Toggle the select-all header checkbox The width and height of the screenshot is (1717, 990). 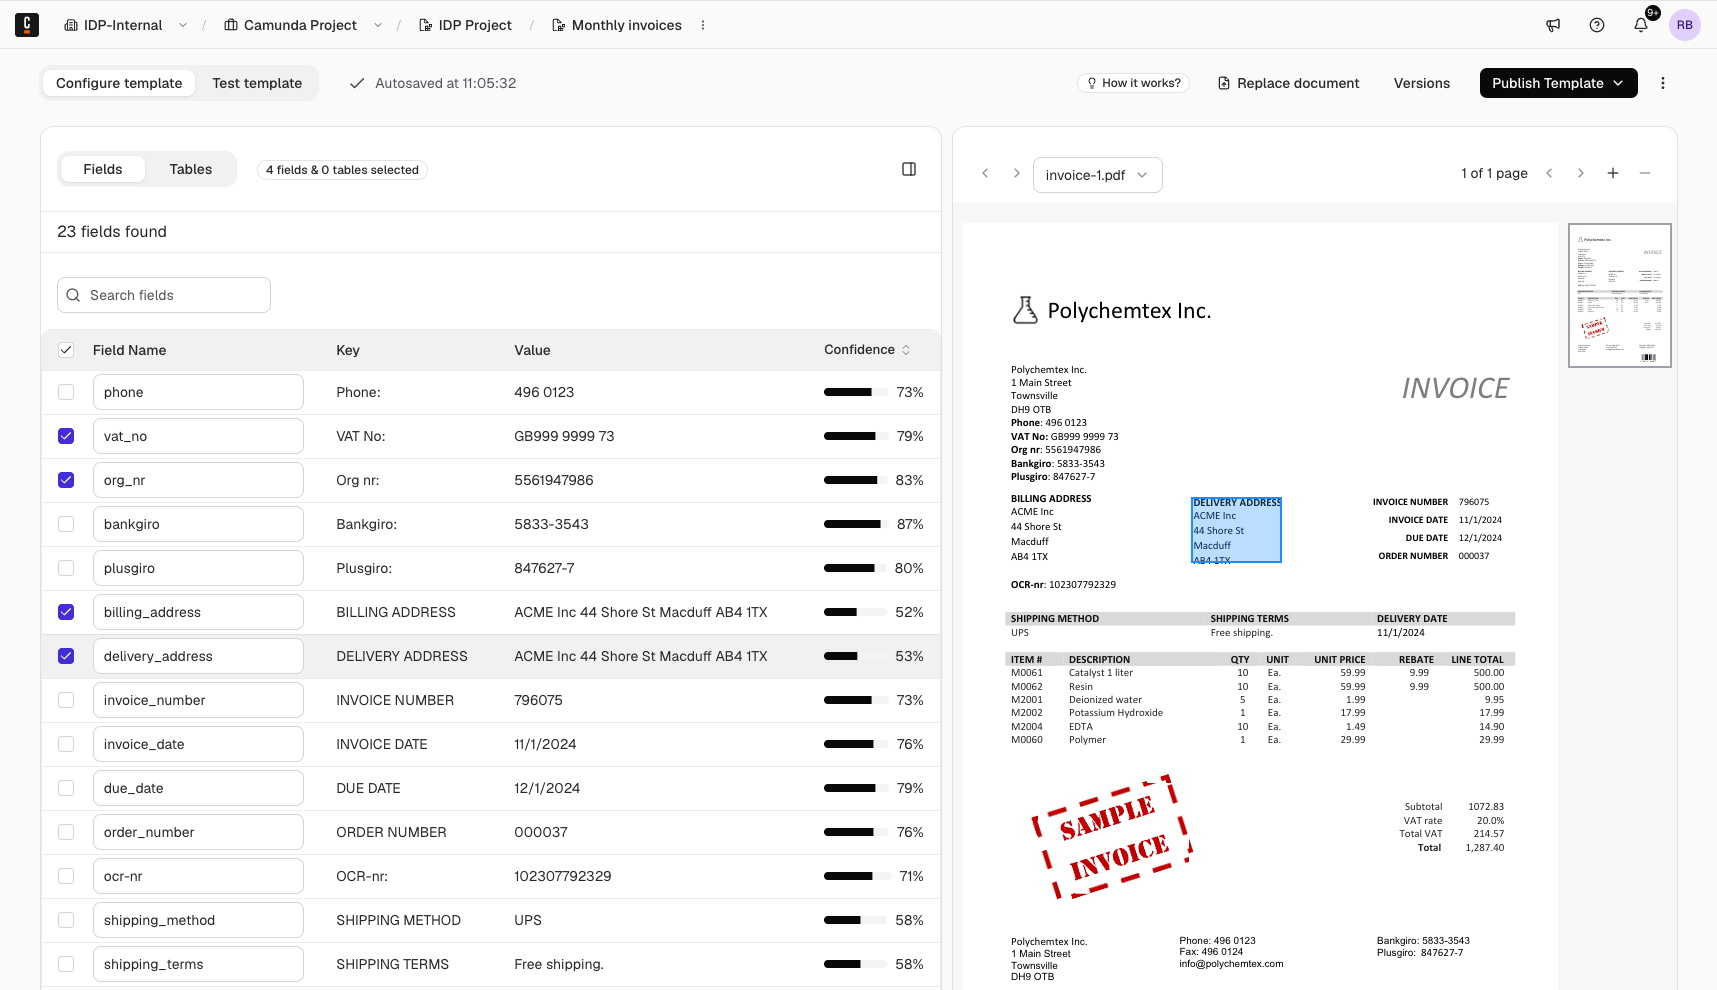(66, 350)
